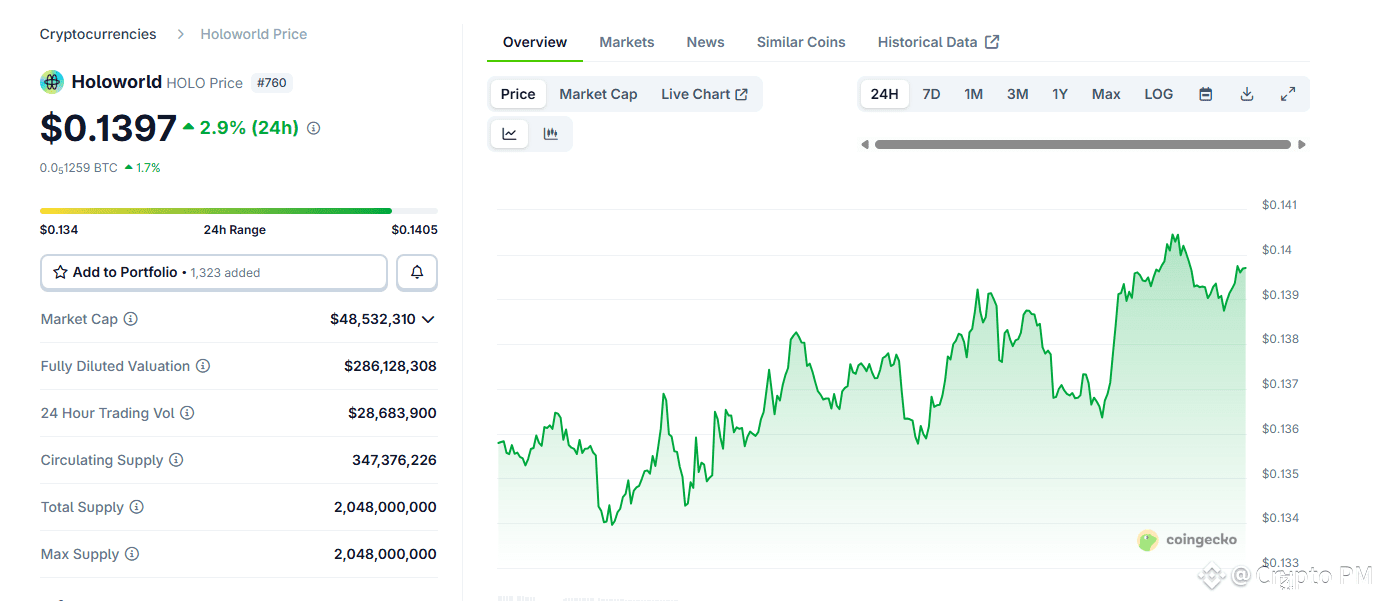Click the download chart data icon

pyautogui.click(x=1247, y=94)
